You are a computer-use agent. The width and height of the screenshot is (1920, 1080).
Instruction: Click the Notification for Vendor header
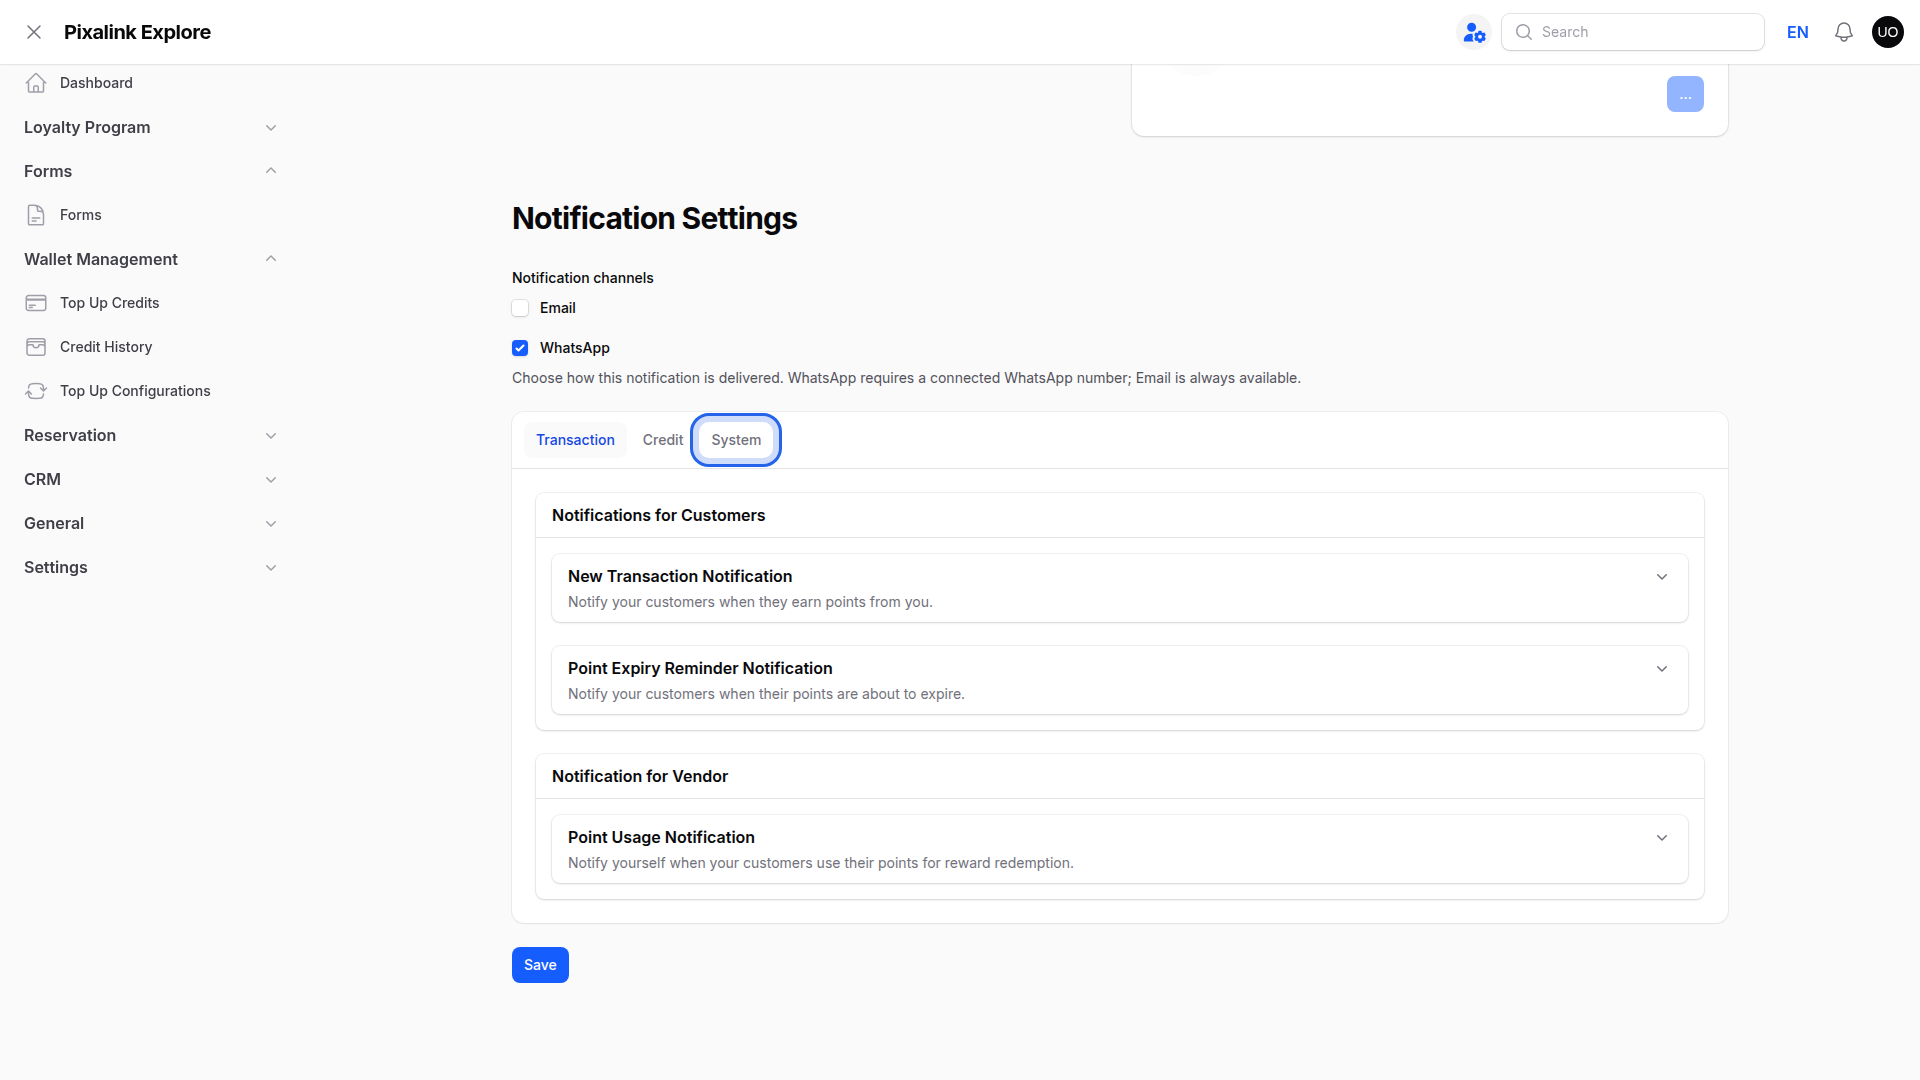pos(640,776)
